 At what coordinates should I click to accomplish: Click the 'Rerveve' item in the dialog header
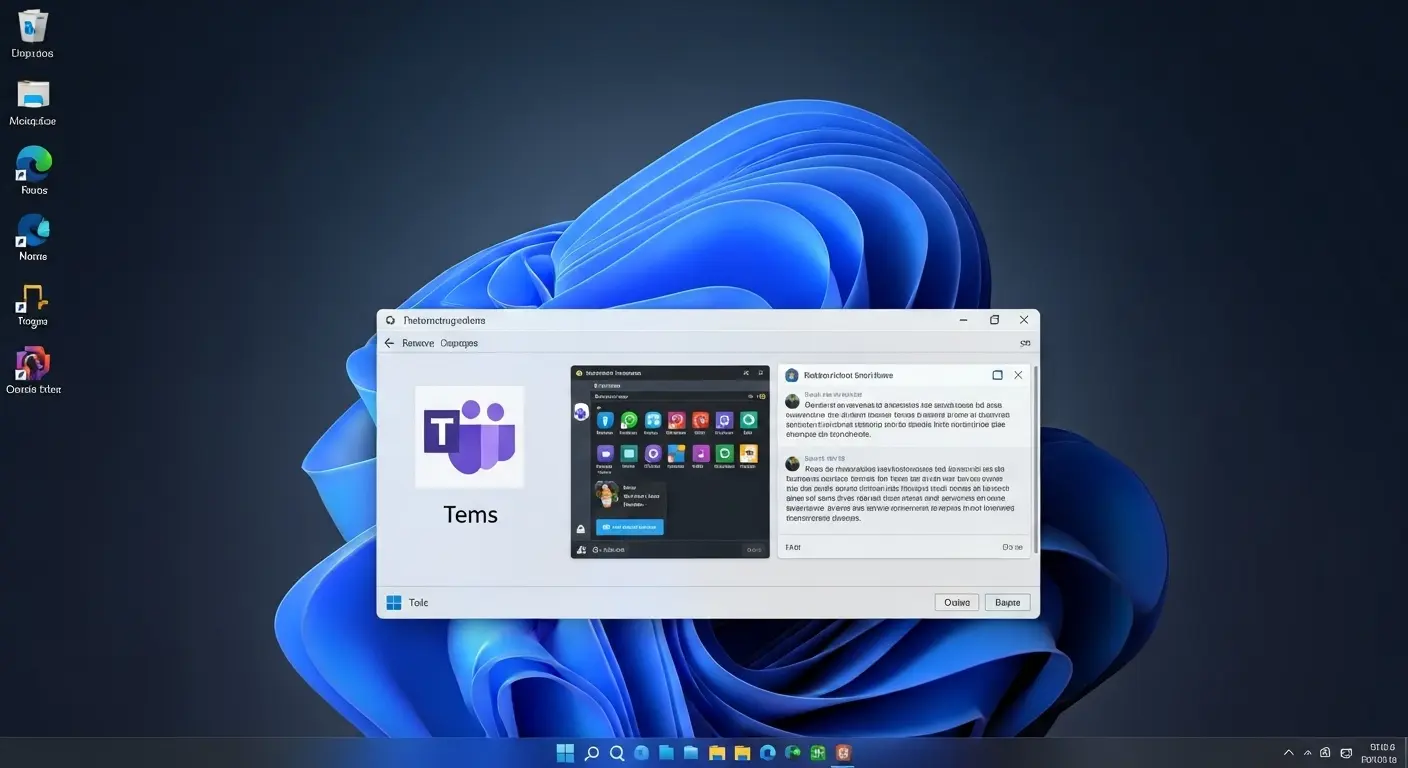(x=418, y=343)
